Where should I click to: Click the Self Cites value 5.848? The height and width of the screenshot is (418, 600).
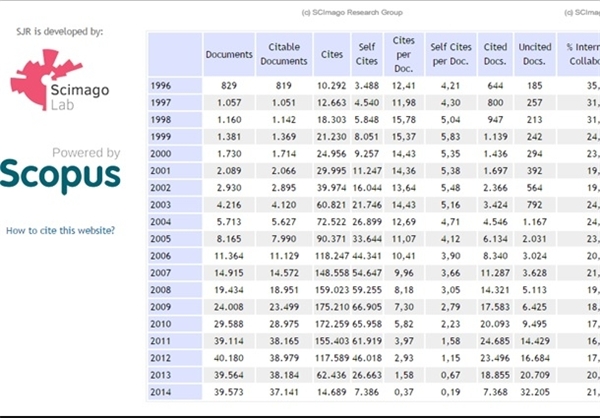pos(367,120)
